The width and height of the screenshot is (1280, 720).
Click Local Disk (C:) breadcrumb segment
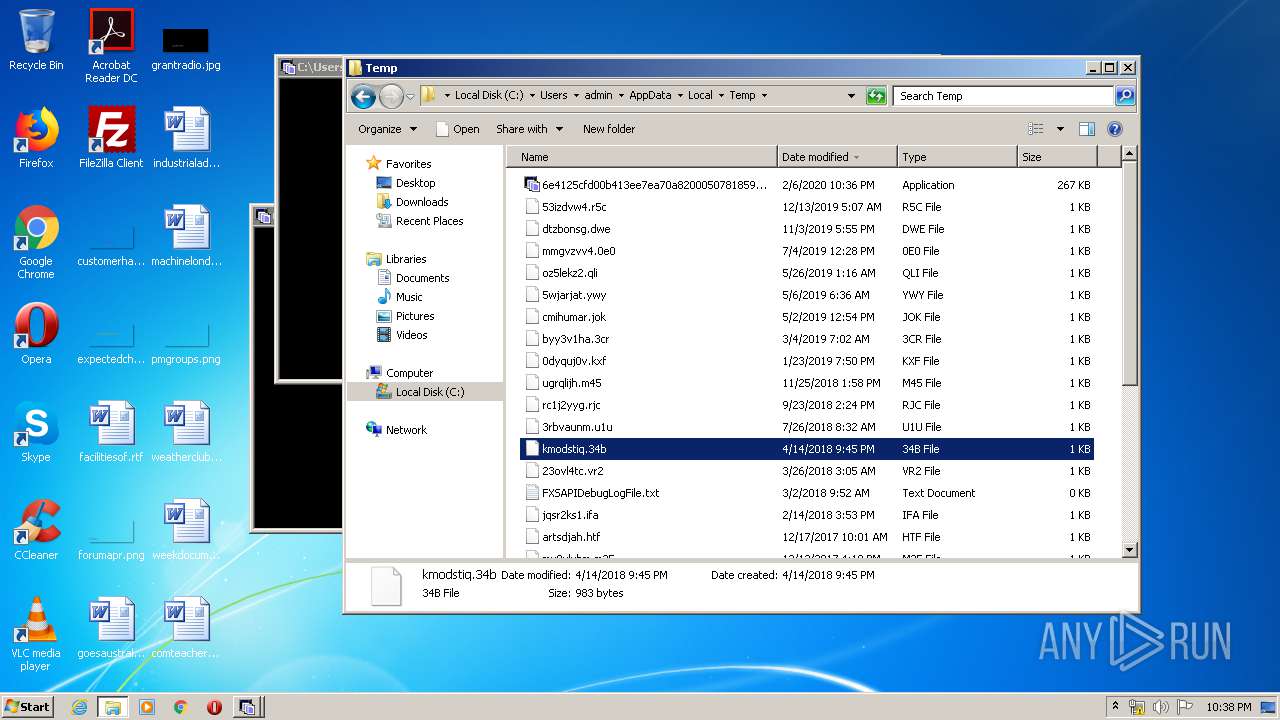click(x=489, y=96)
